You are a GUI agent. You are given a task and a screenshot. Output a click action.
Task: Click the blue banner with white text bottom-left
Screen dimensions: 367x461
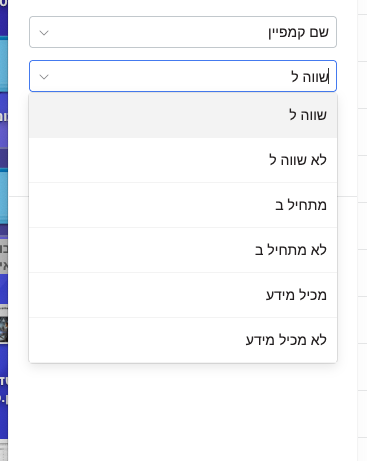[4, 390]
